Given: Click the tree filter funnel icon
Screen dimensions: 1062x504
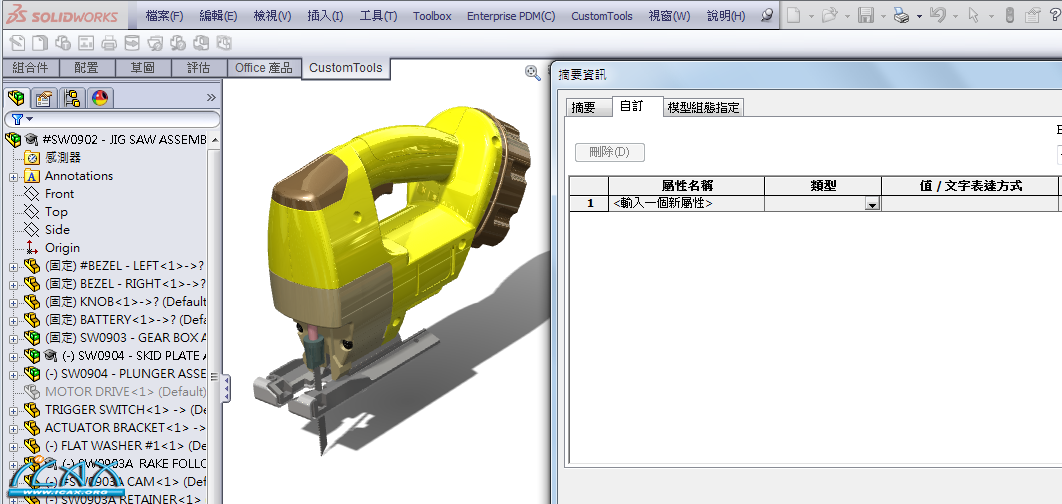Looking at the screenshot, I should [18, 119].
